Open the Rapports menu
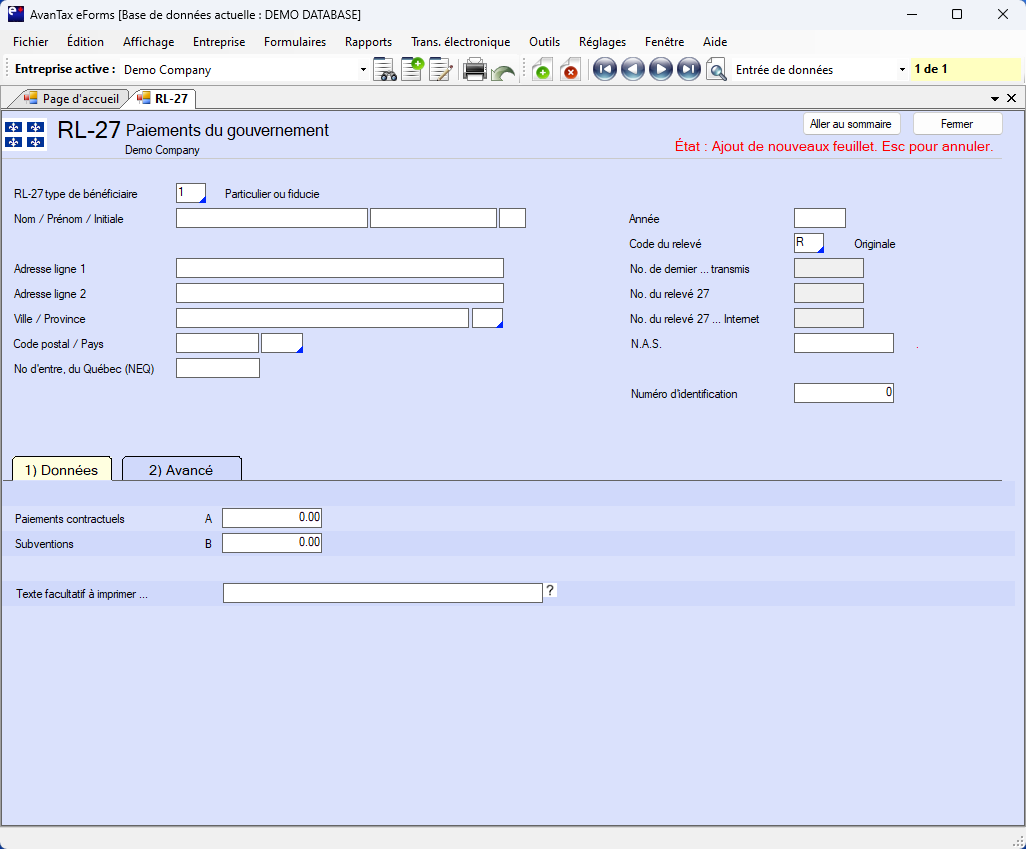This screenshot has height=849, width=1026. coord(368,42)
